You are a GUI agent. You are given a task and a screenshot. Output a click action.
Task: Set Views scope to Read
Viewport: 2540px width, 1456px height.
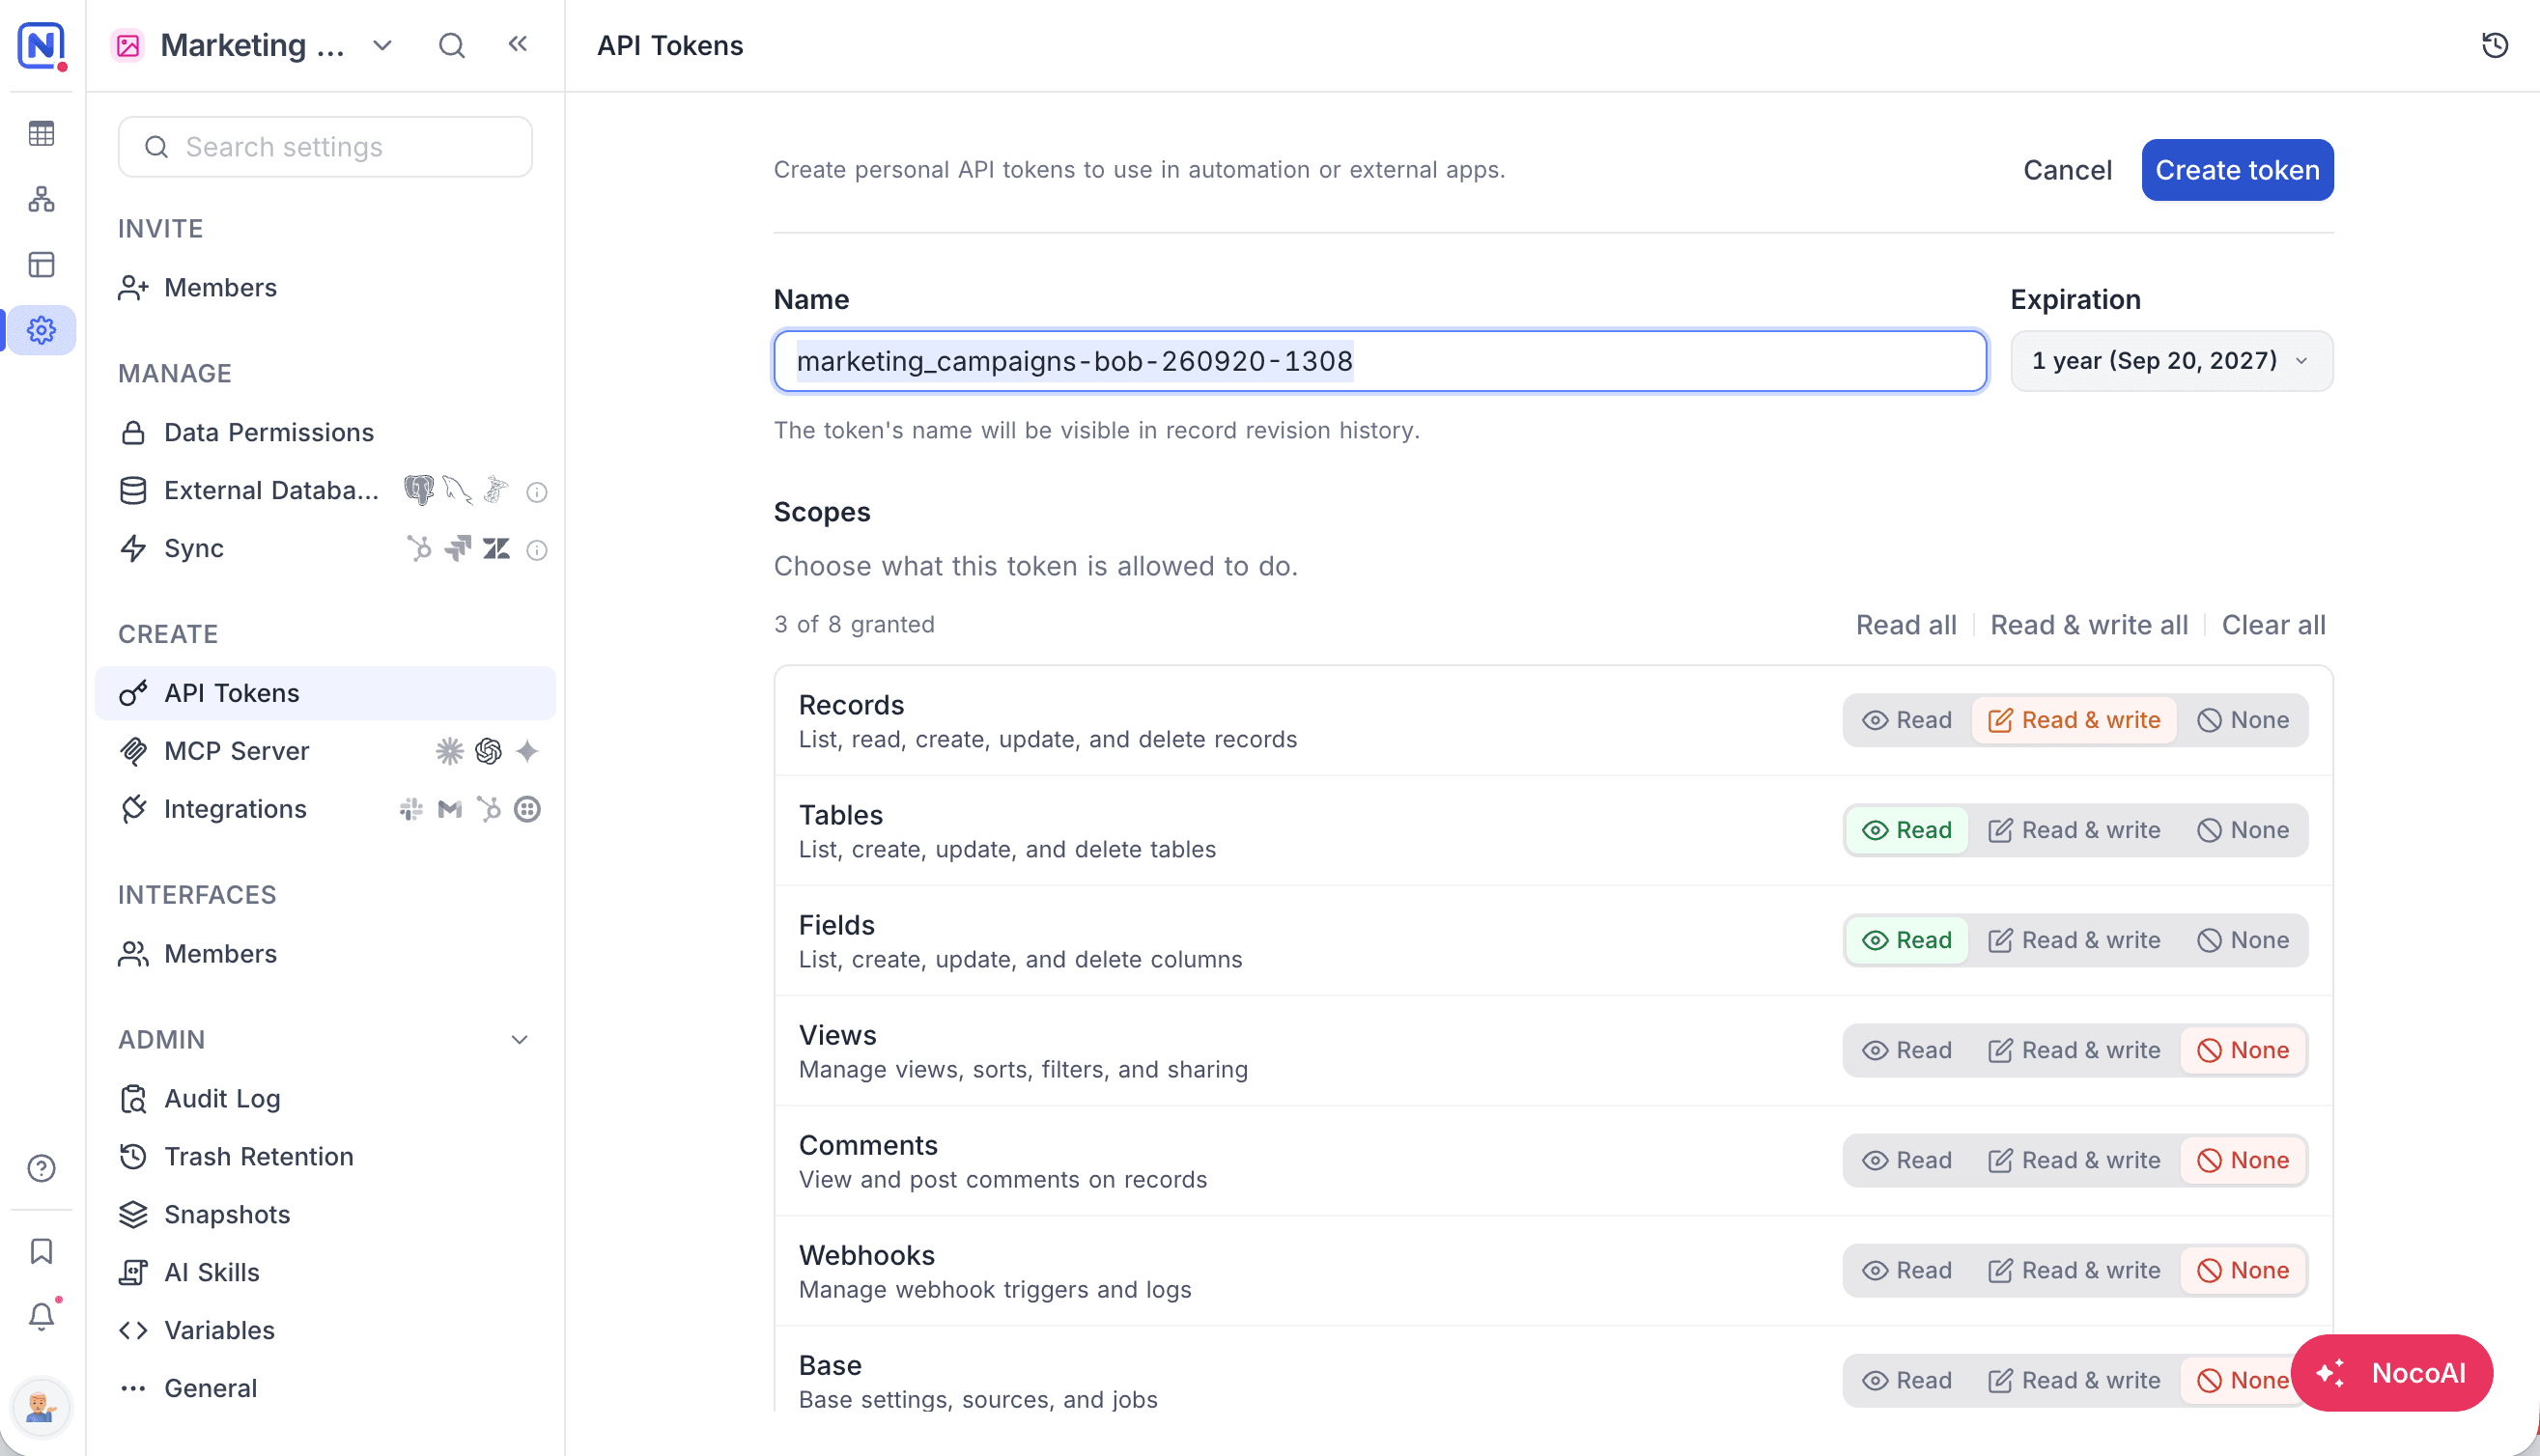coord(1907,1050)
